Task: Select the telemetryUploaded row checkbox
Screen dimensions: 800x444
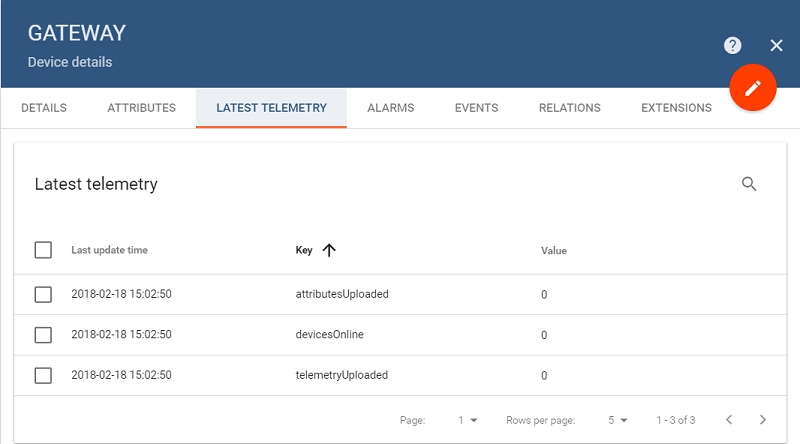Action: [x=43, y=375]
